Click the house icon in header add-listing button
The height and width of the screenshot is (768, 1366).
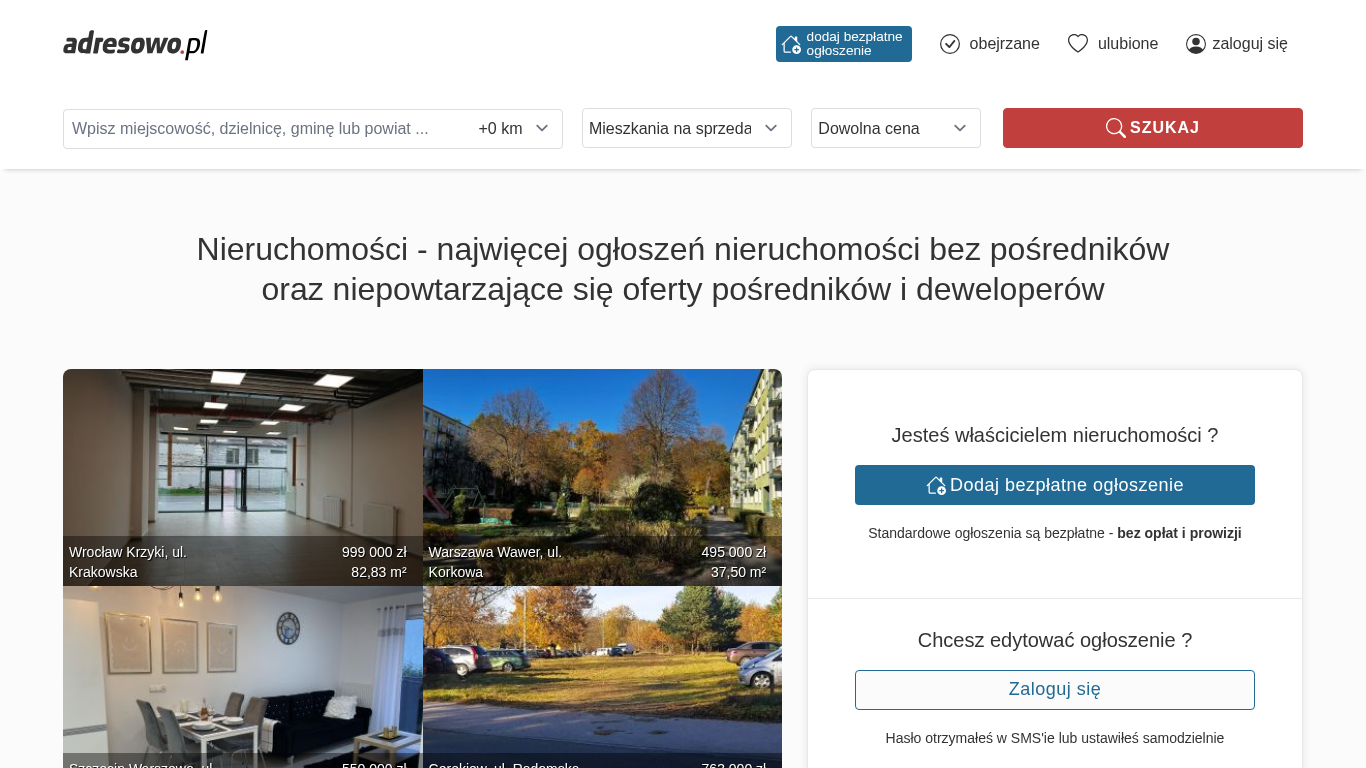coord(791,44)
